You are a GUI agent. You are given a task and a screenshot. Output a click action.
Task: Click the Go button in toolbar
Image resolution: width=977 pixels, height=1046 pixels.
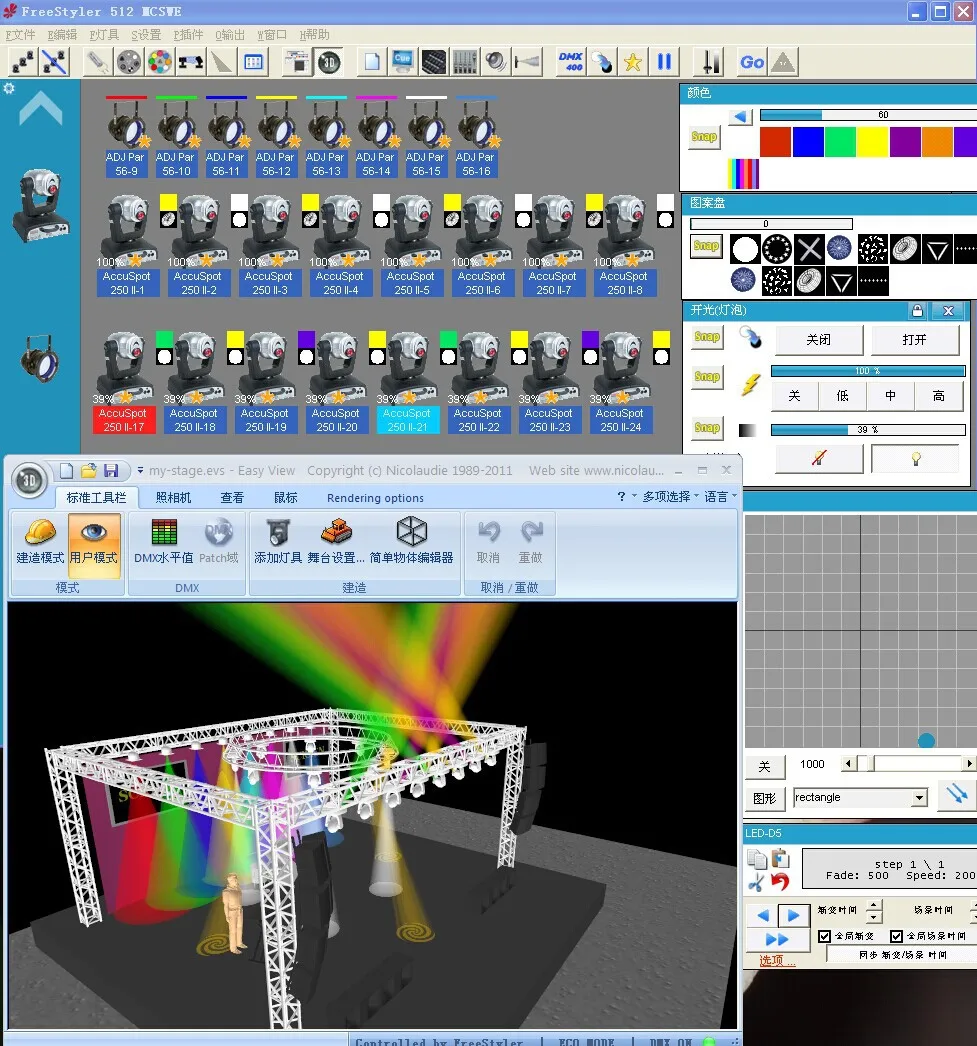[752, 62]
